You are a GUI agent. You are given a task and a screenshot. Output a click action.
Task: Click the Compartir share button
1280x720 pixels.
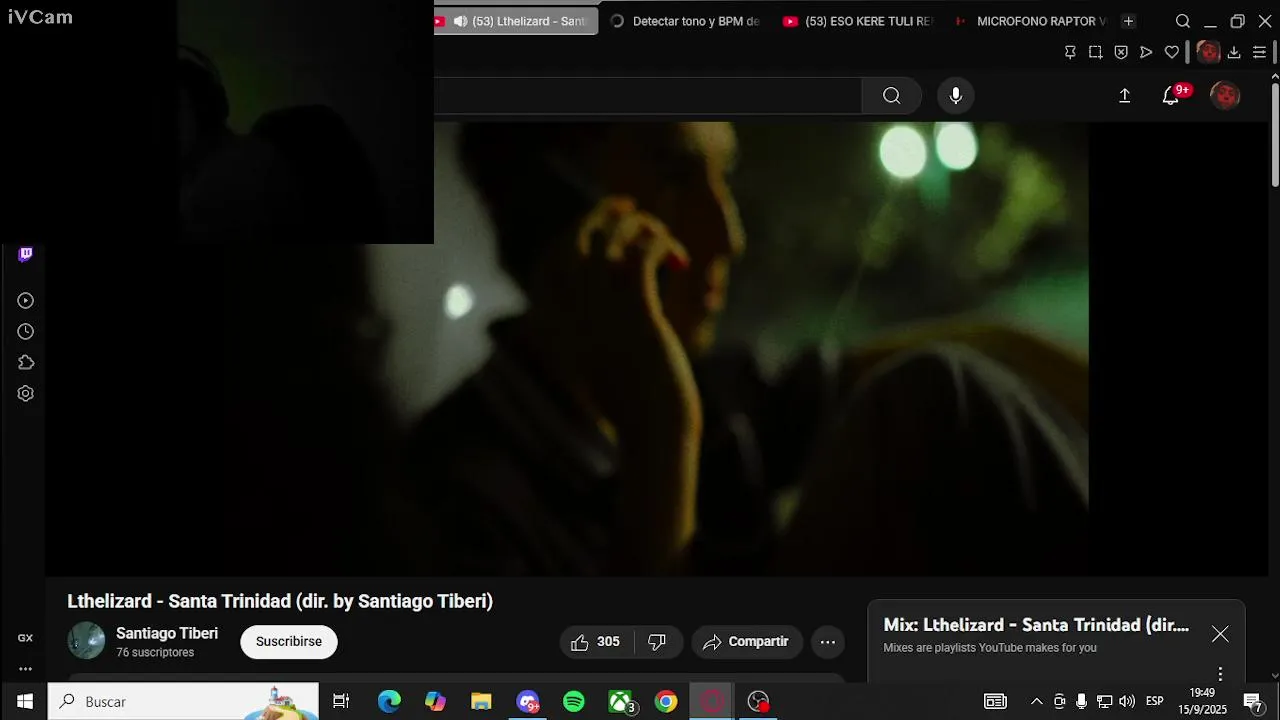coord(747,642)
